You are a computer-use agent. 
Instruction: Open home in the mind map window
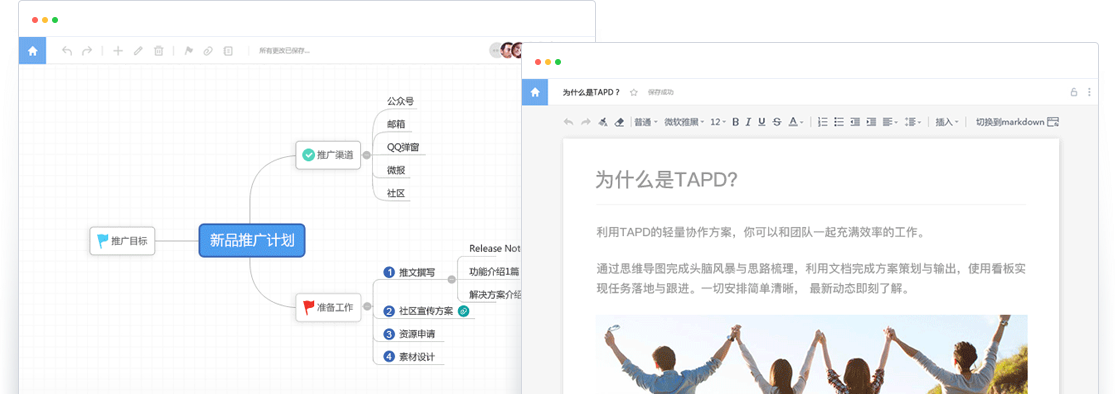pyautogui.click(x=33, y=50)
